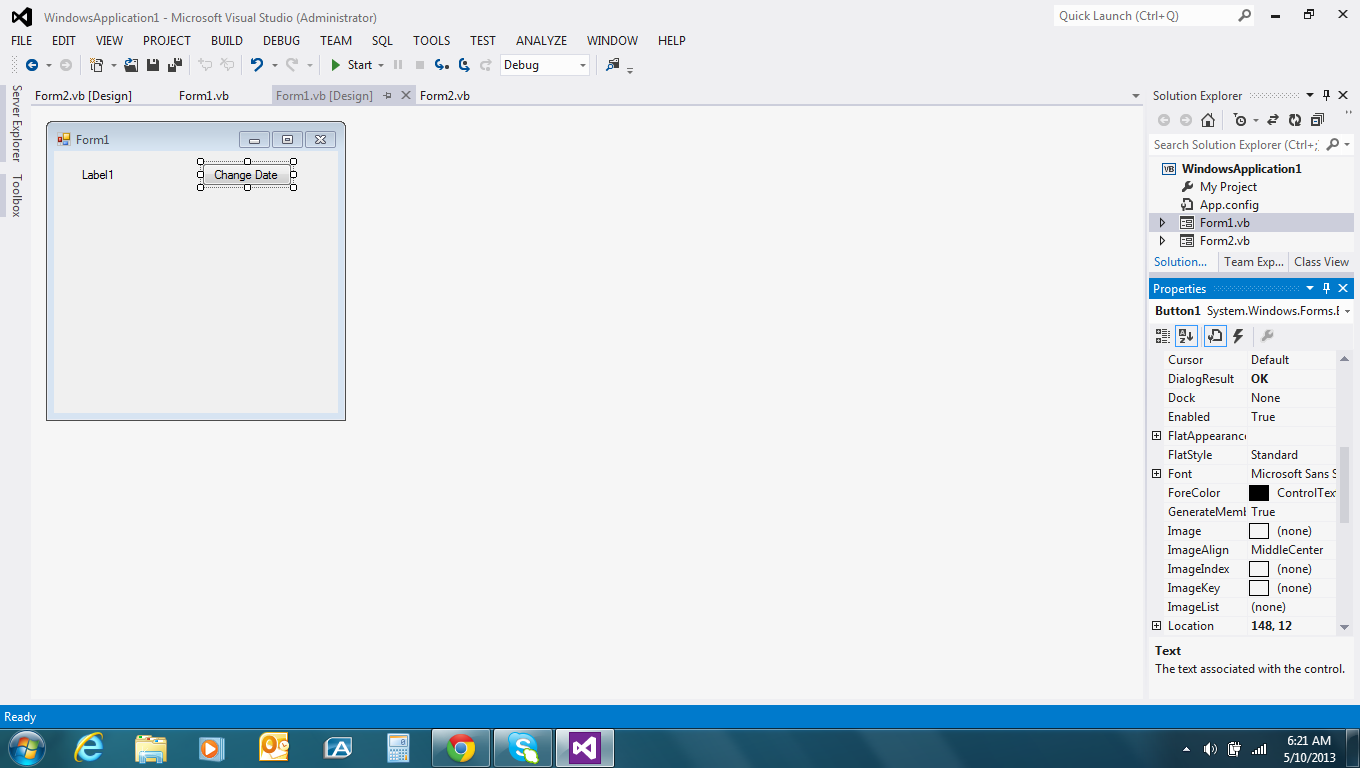Open Skype from the taskbar
Image resolution: width=1360 pixels, height=768 pixels.
coord(523,748)
